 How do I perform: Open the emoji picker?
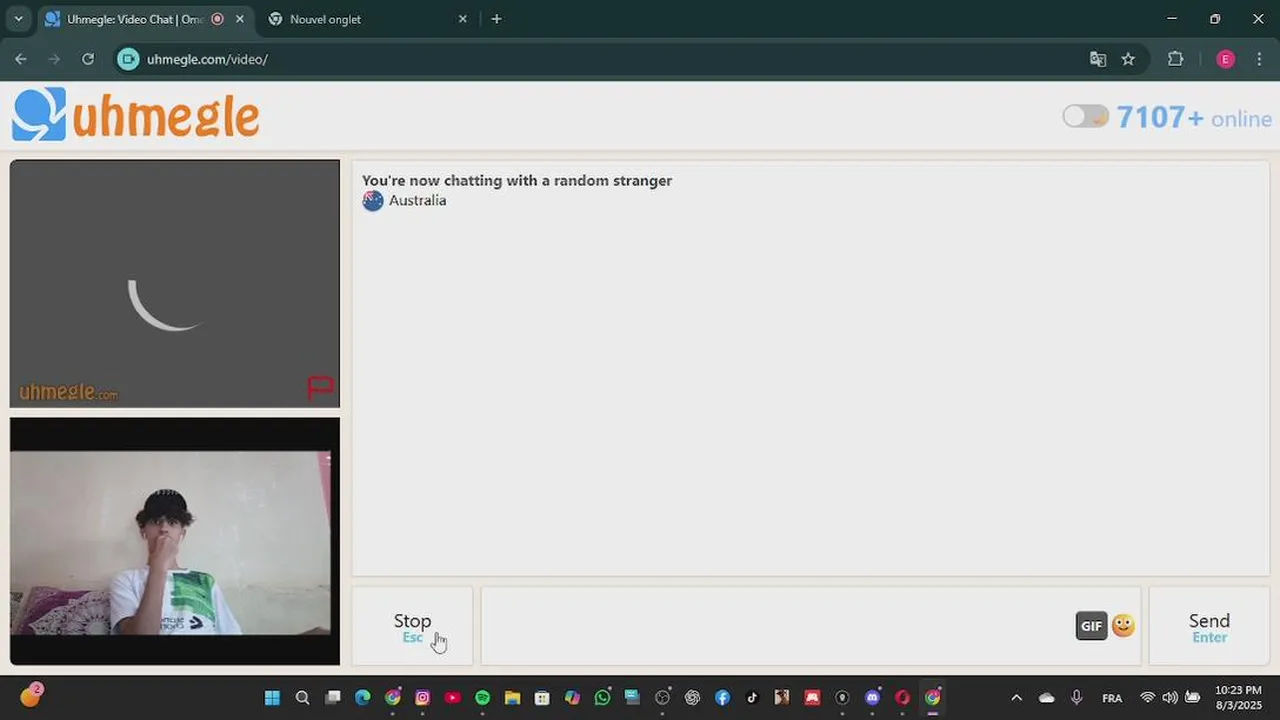[x=1123, y=626]
